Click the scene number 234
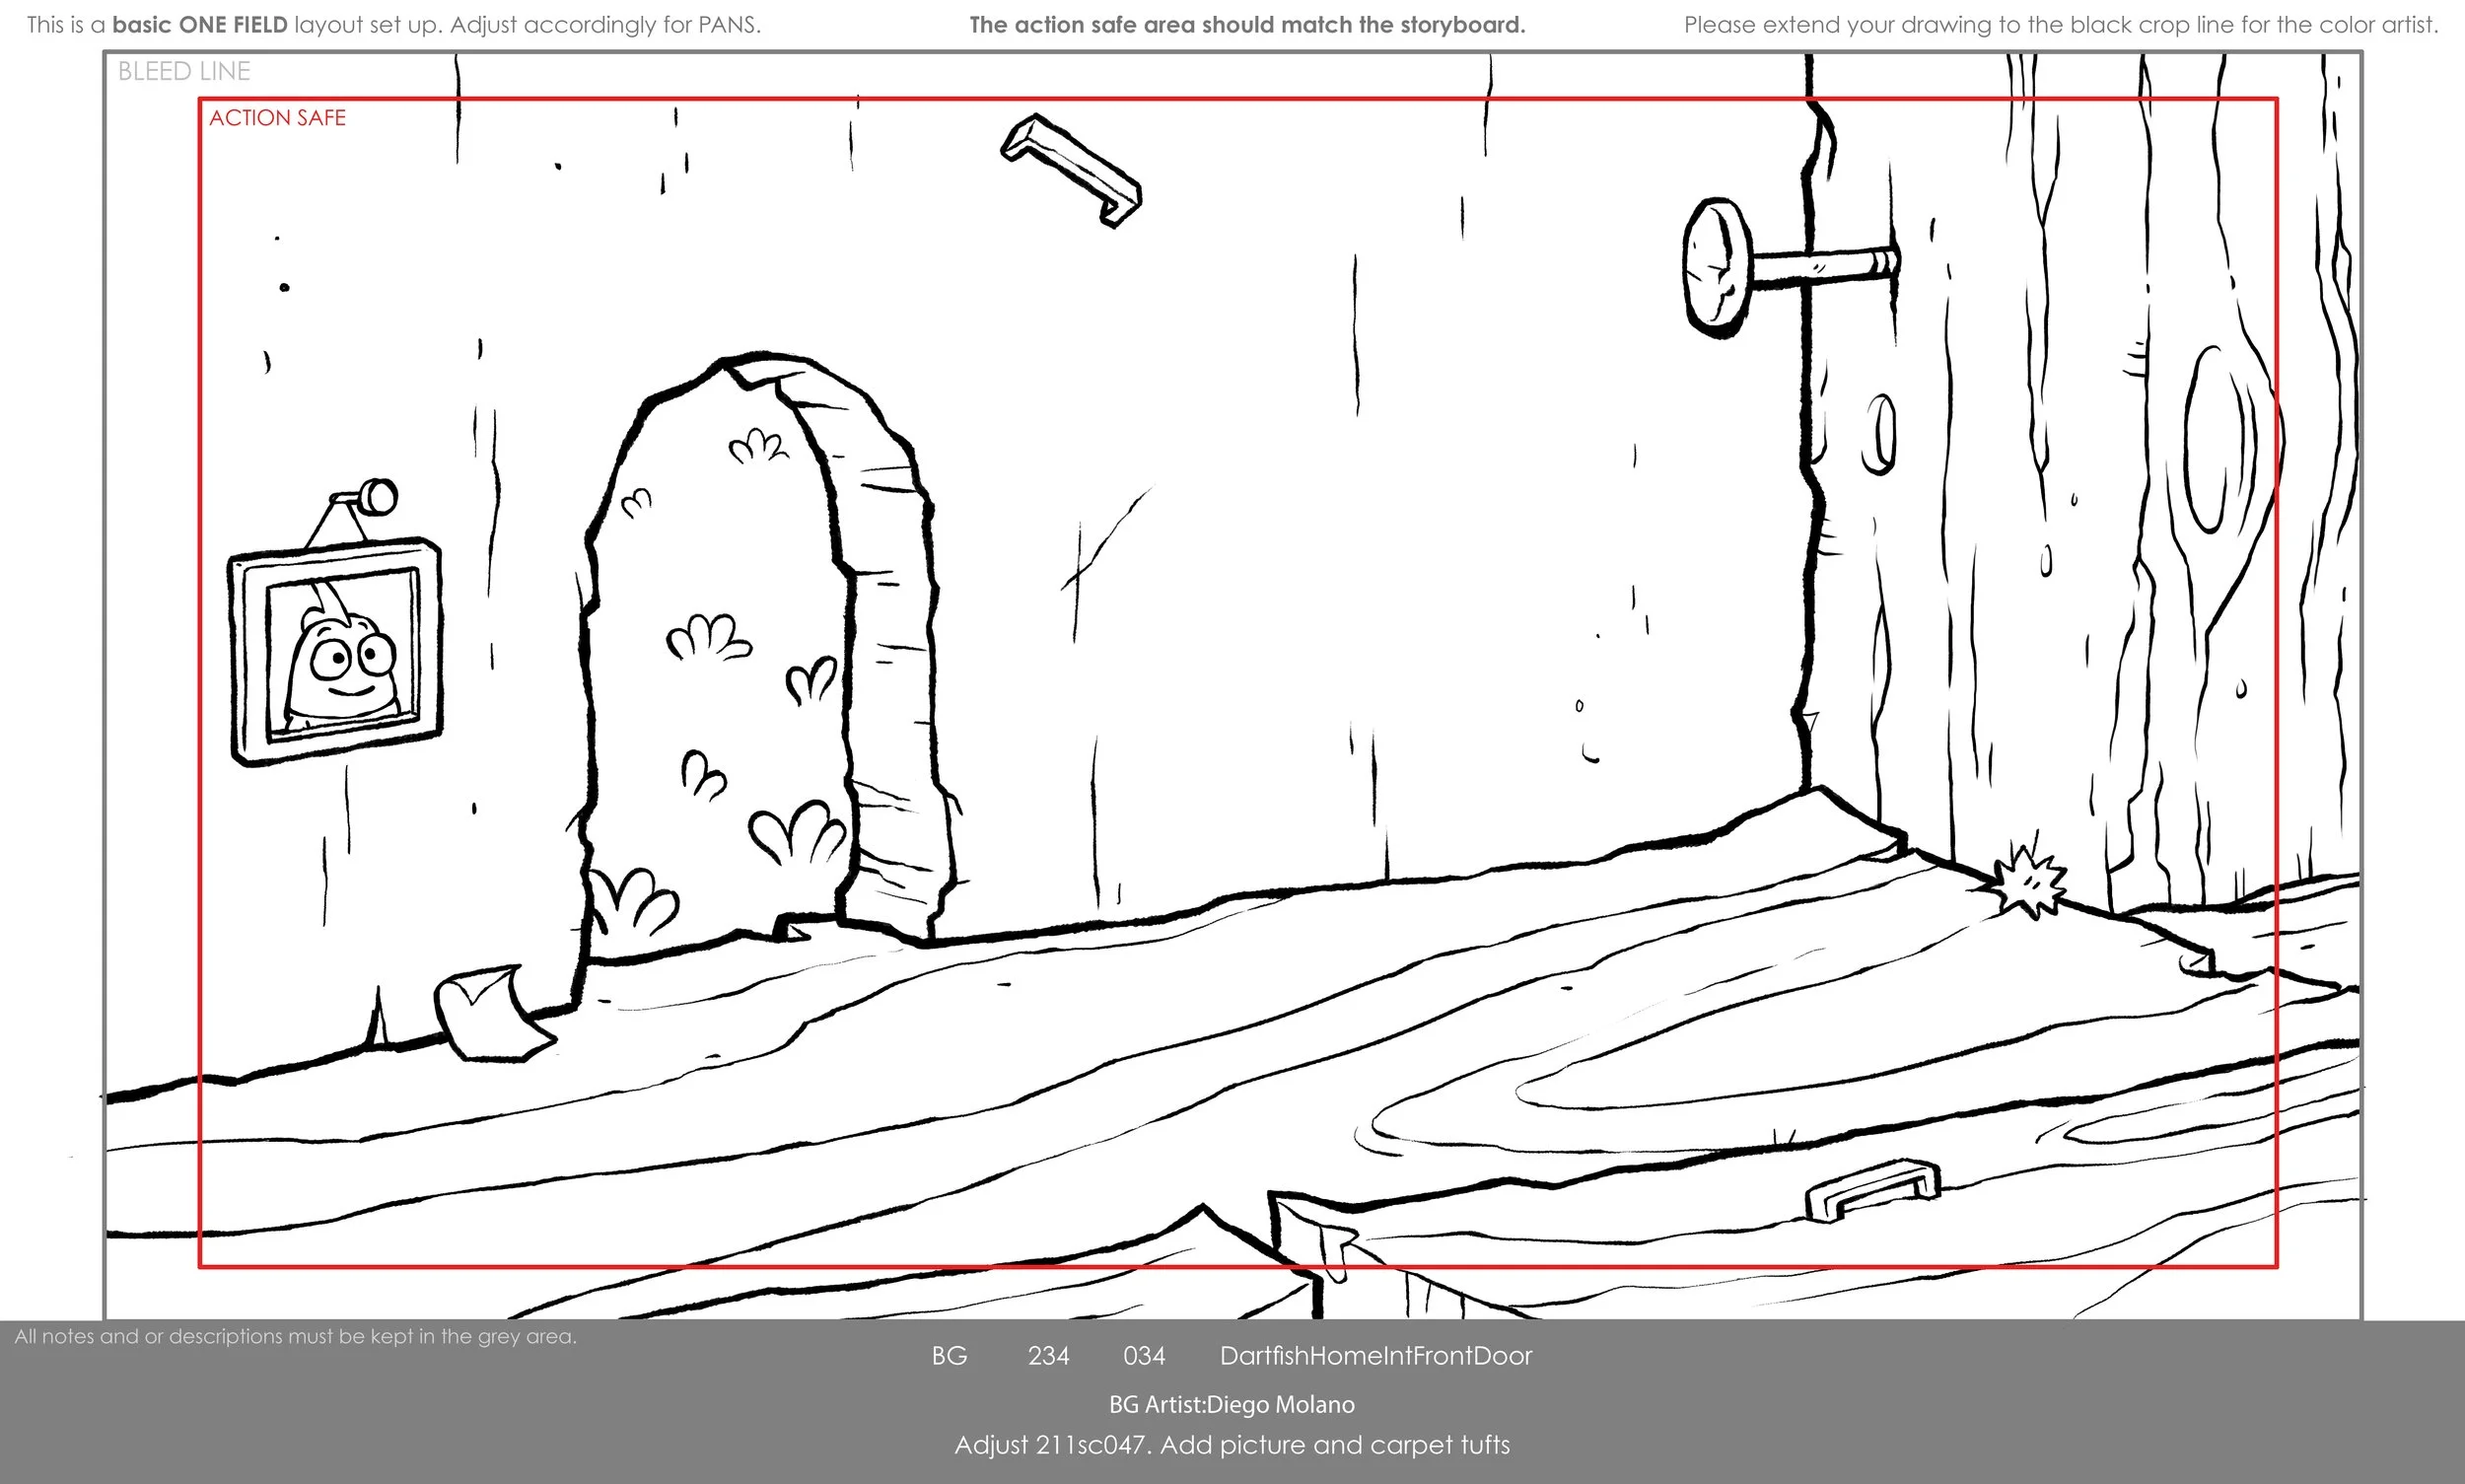 pyautogui.click(x=1048, y=1356)
